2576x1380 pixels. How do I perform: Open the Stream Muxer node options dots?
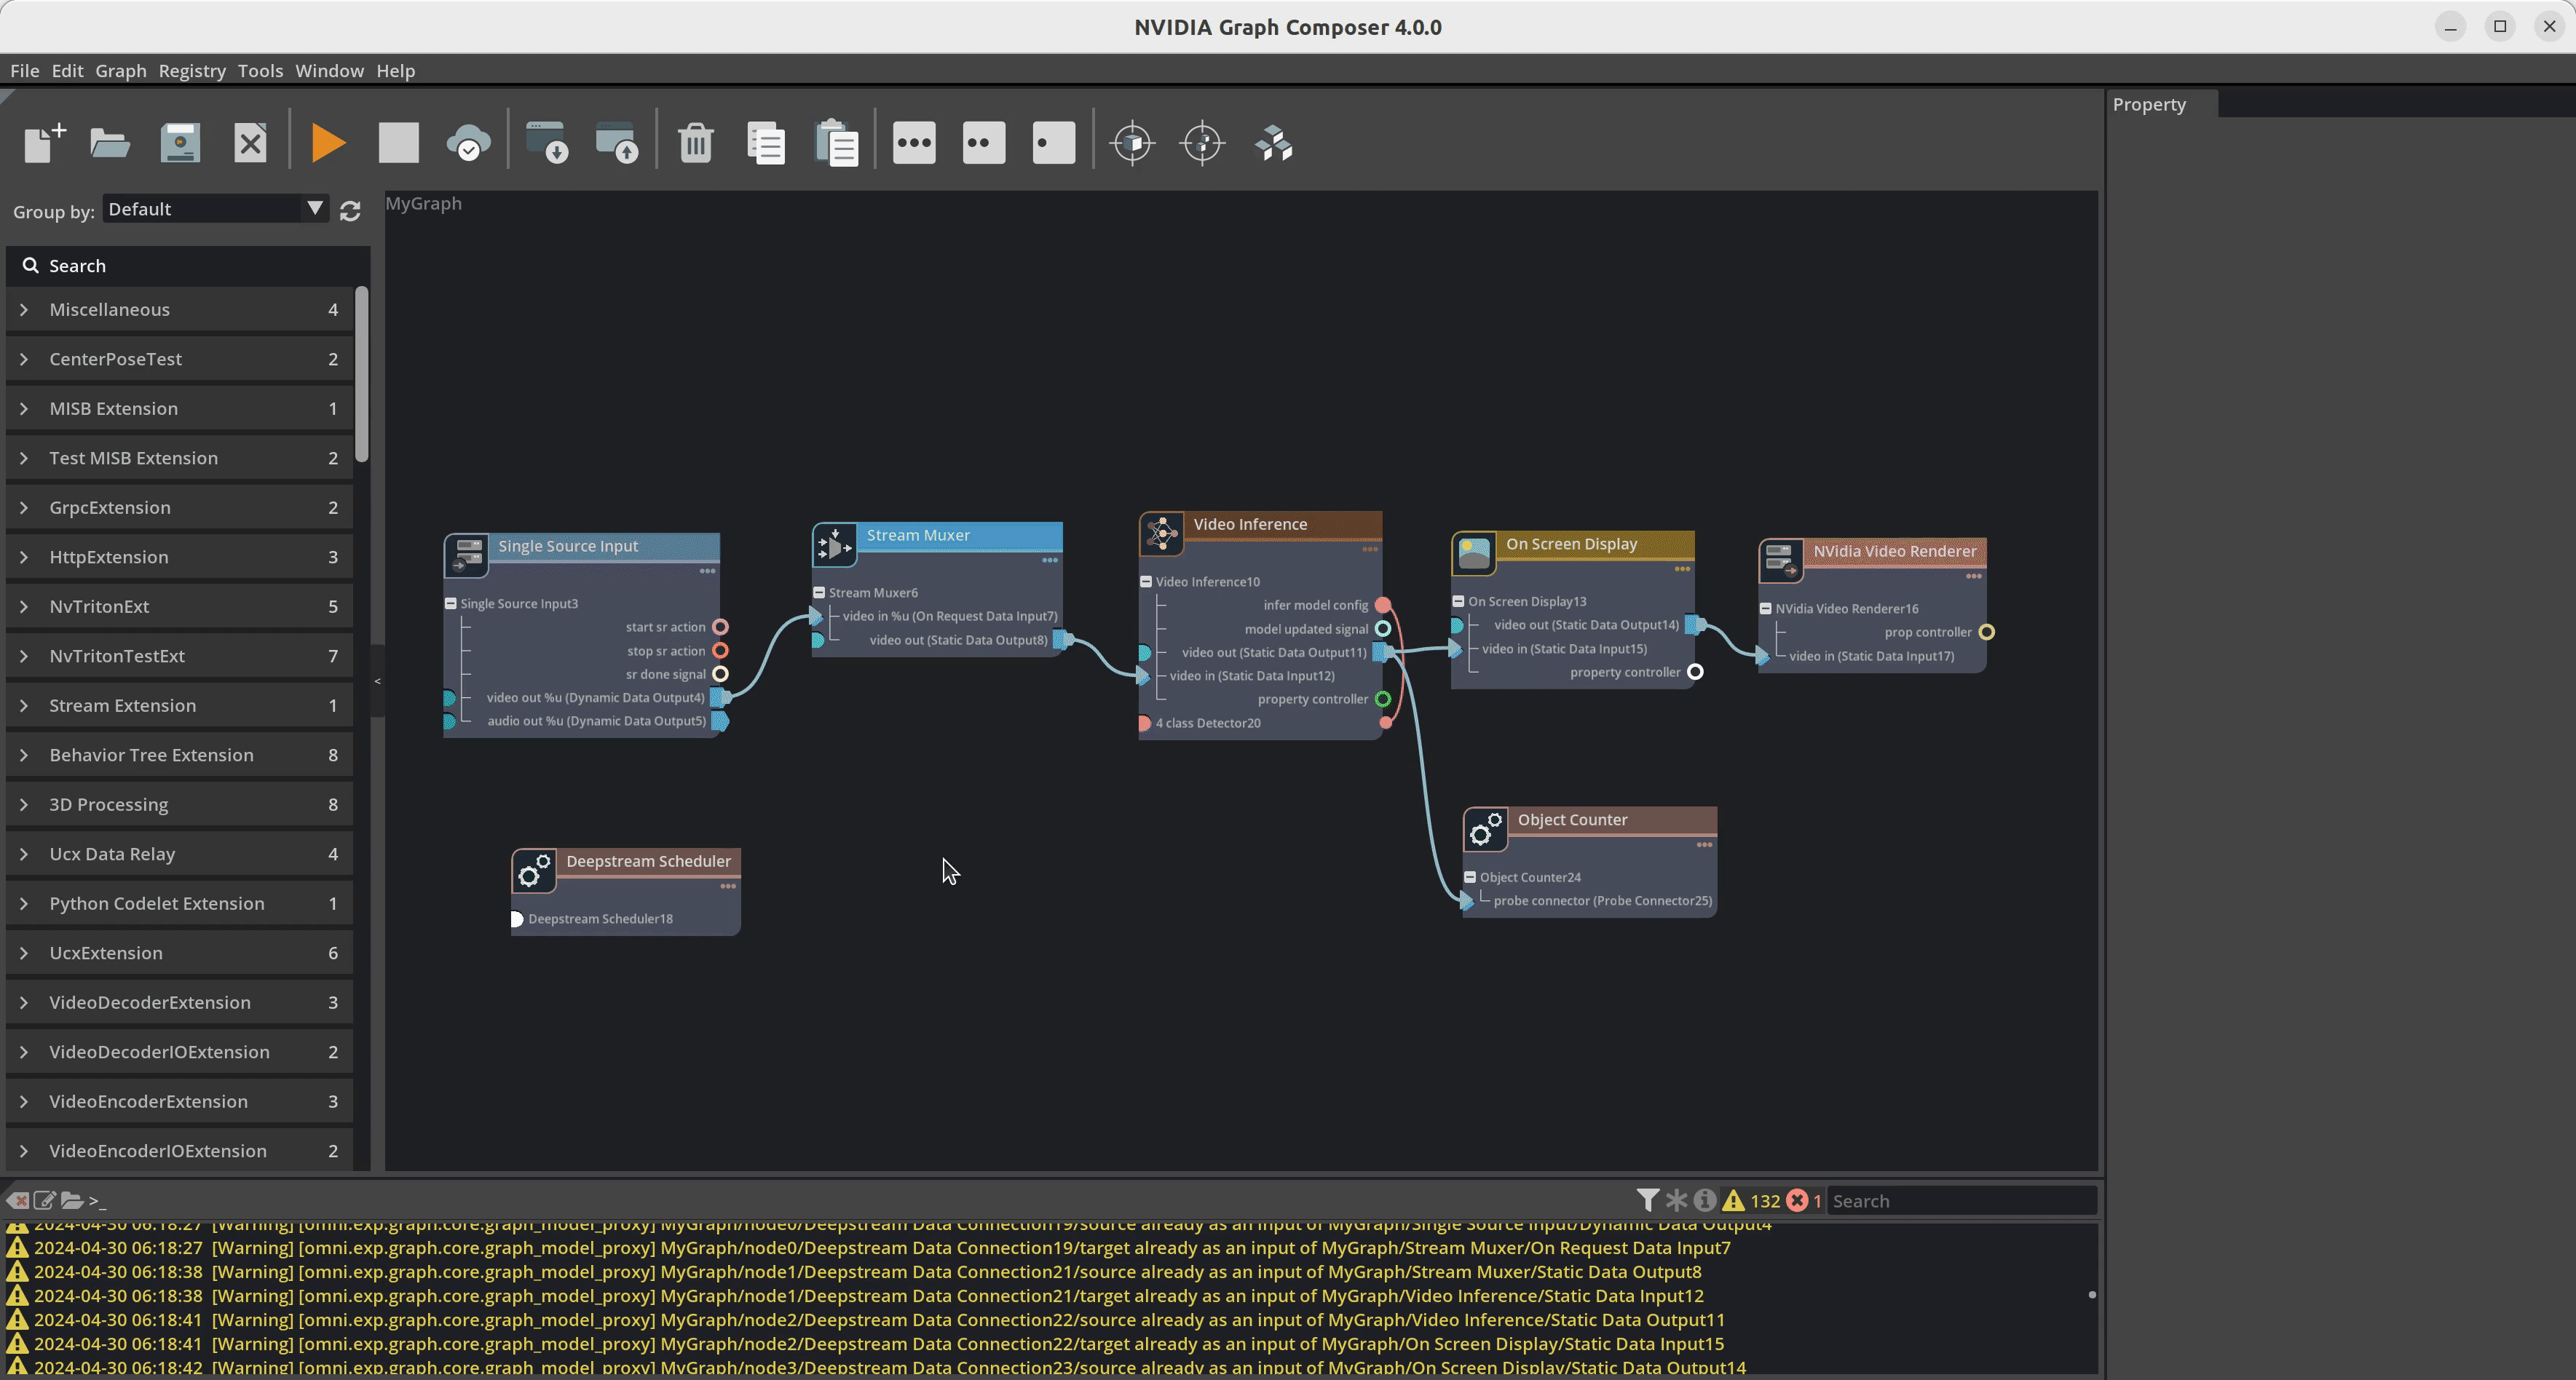click(x=1050, y=561)
